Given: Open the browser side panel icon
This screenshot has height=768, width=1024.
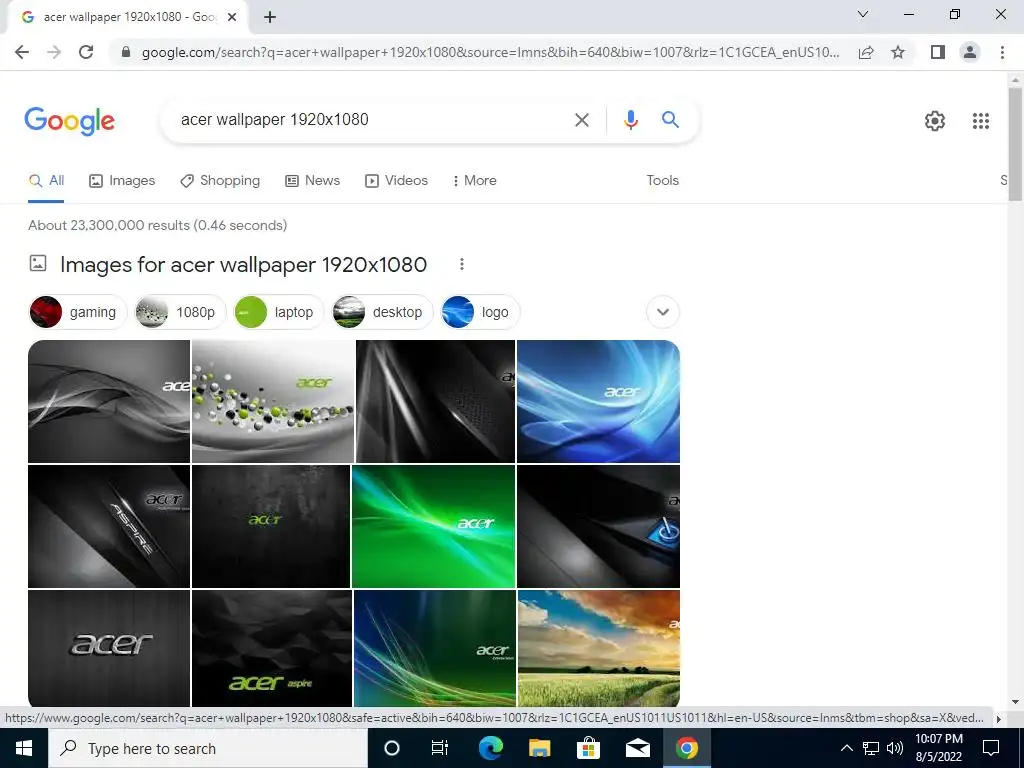Looking at the screenshot, I should point(938,52).
